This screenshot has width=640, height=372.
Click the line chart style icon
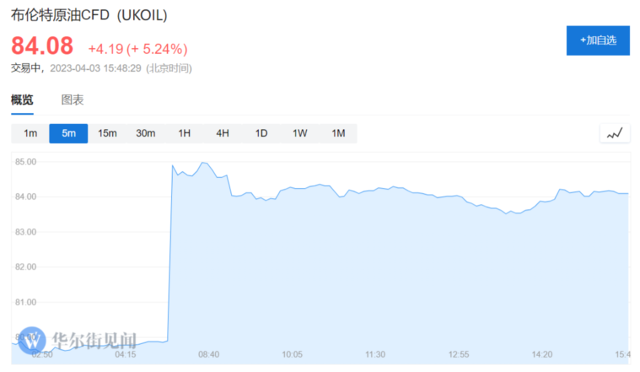tap(615, 134)
